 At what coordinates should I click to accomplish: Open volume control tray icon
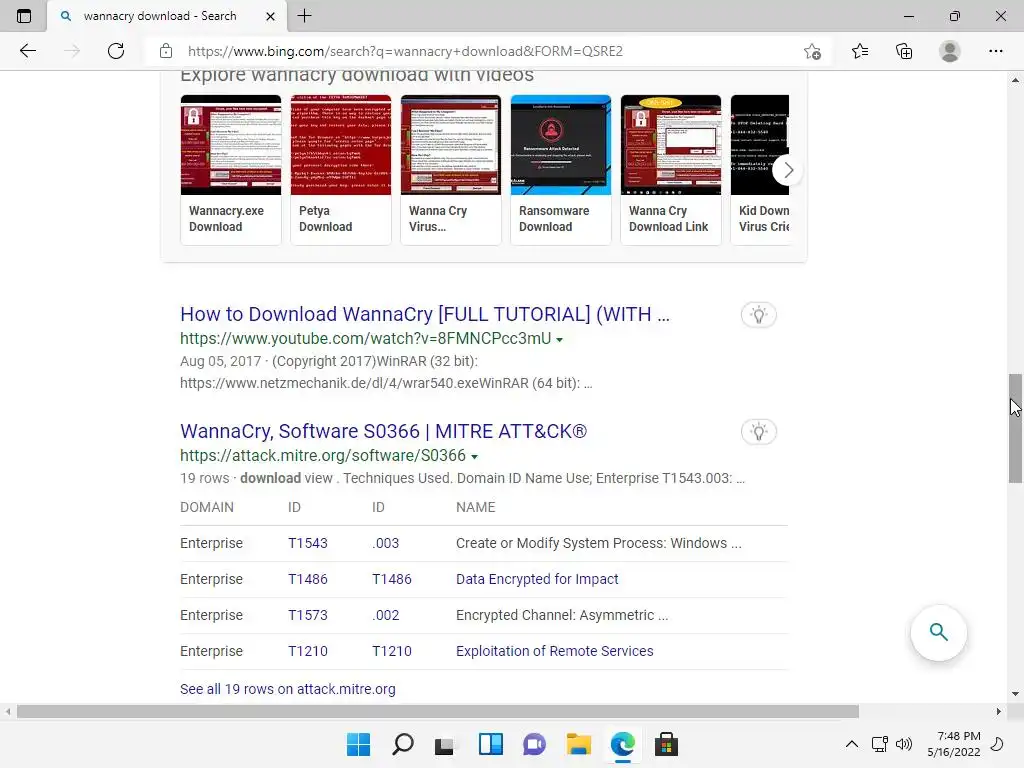904,744
